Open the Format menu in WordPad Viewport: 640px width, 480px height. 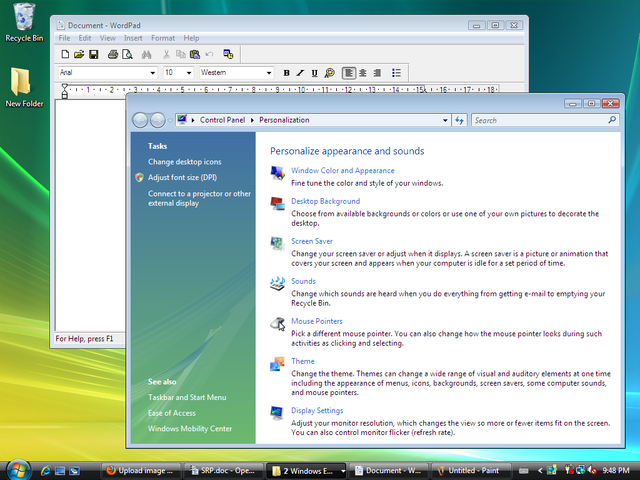[x=163, y=38]
